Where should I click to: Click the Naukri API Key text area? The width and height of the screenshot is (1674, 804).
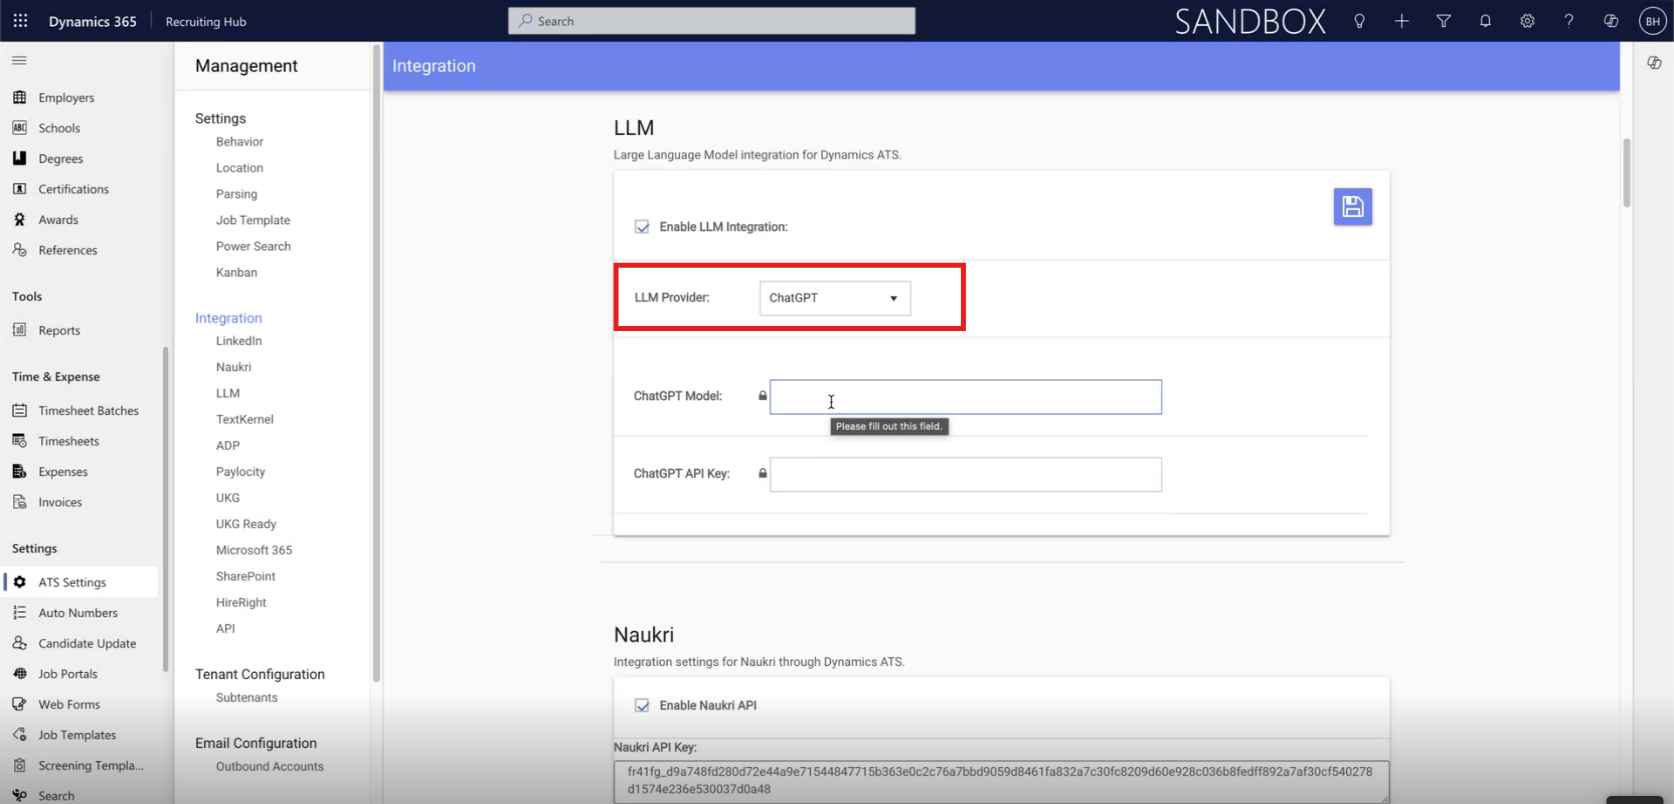pyautogui.click(x=1001, y=781)
